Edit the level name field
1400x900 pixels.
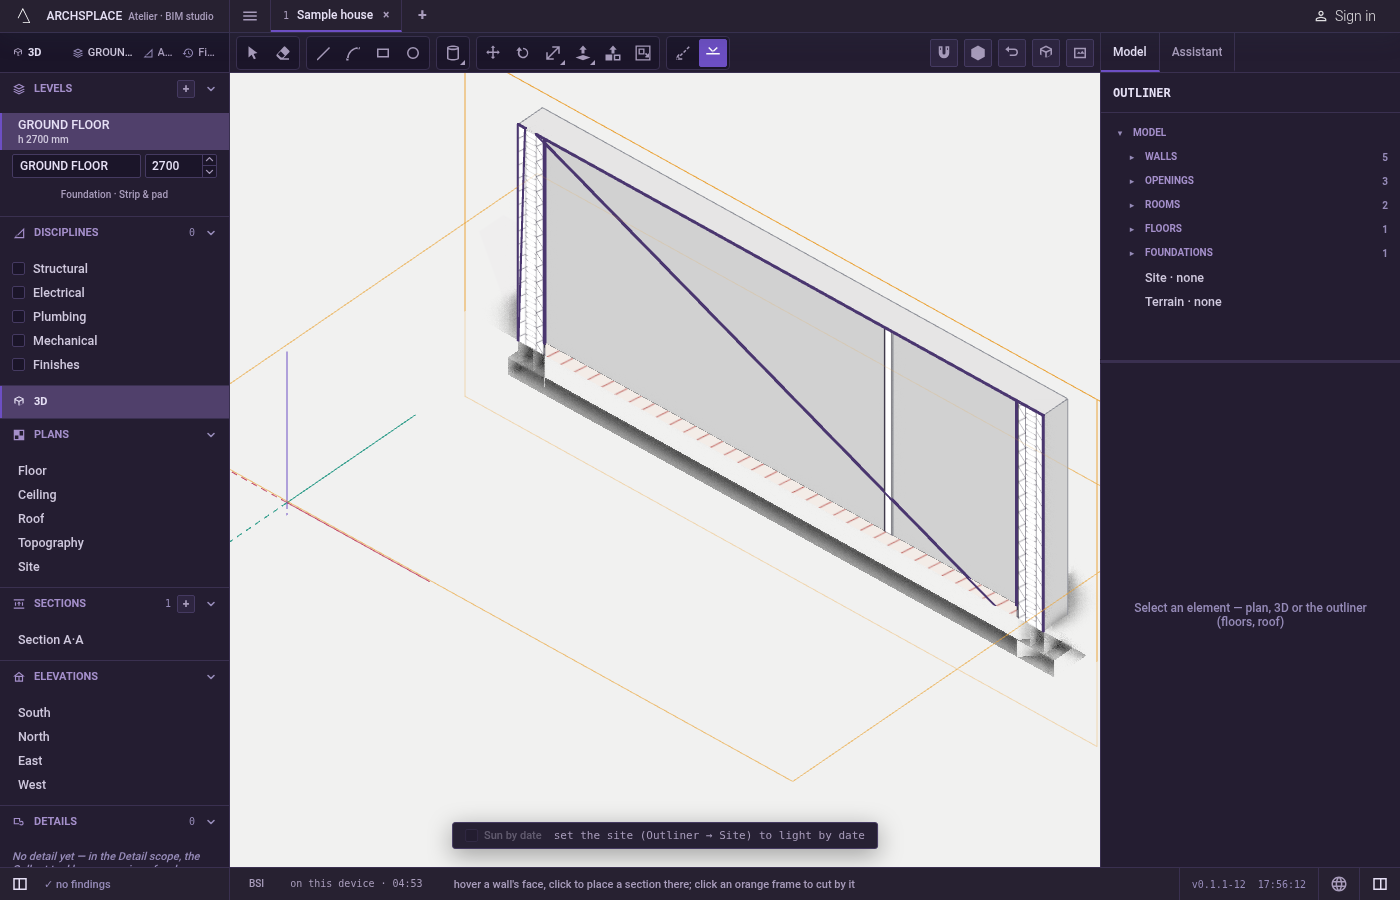click(x=76, y=166)
